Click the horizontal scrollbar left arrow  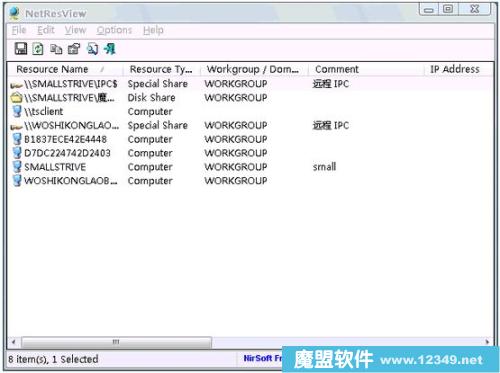click(x=14, y=342)
